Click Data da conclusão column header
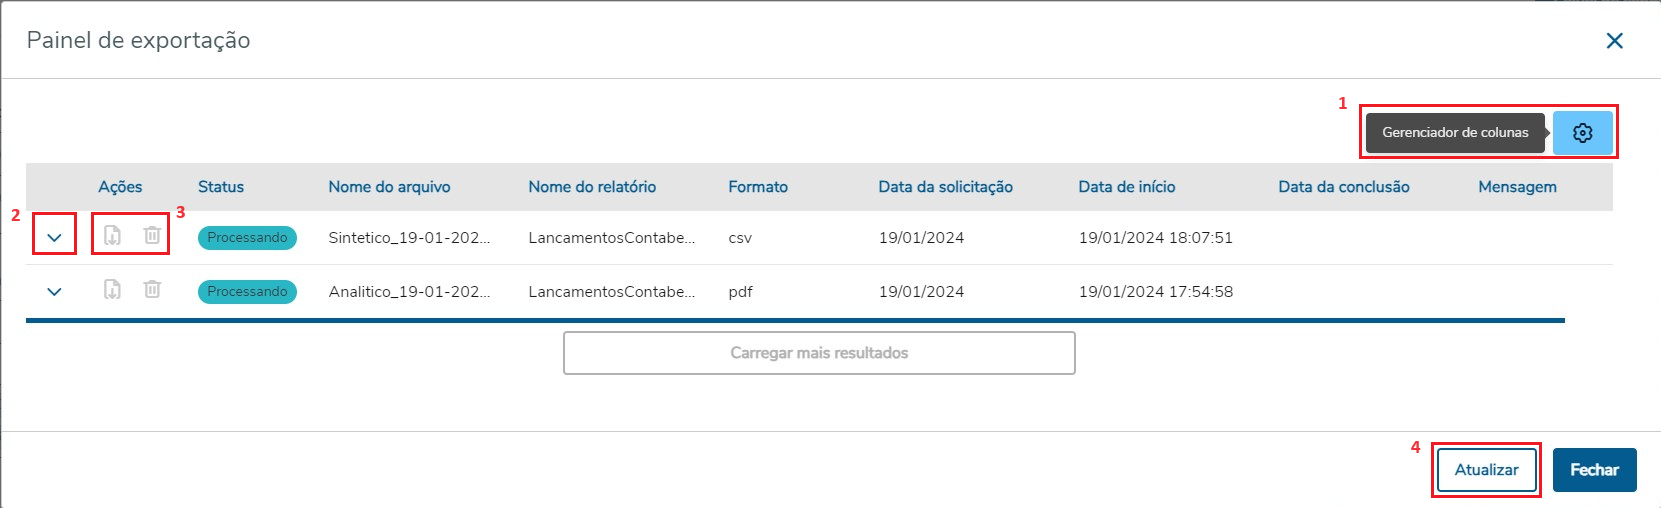1661x508 pixels. [x=1343, y=187]
